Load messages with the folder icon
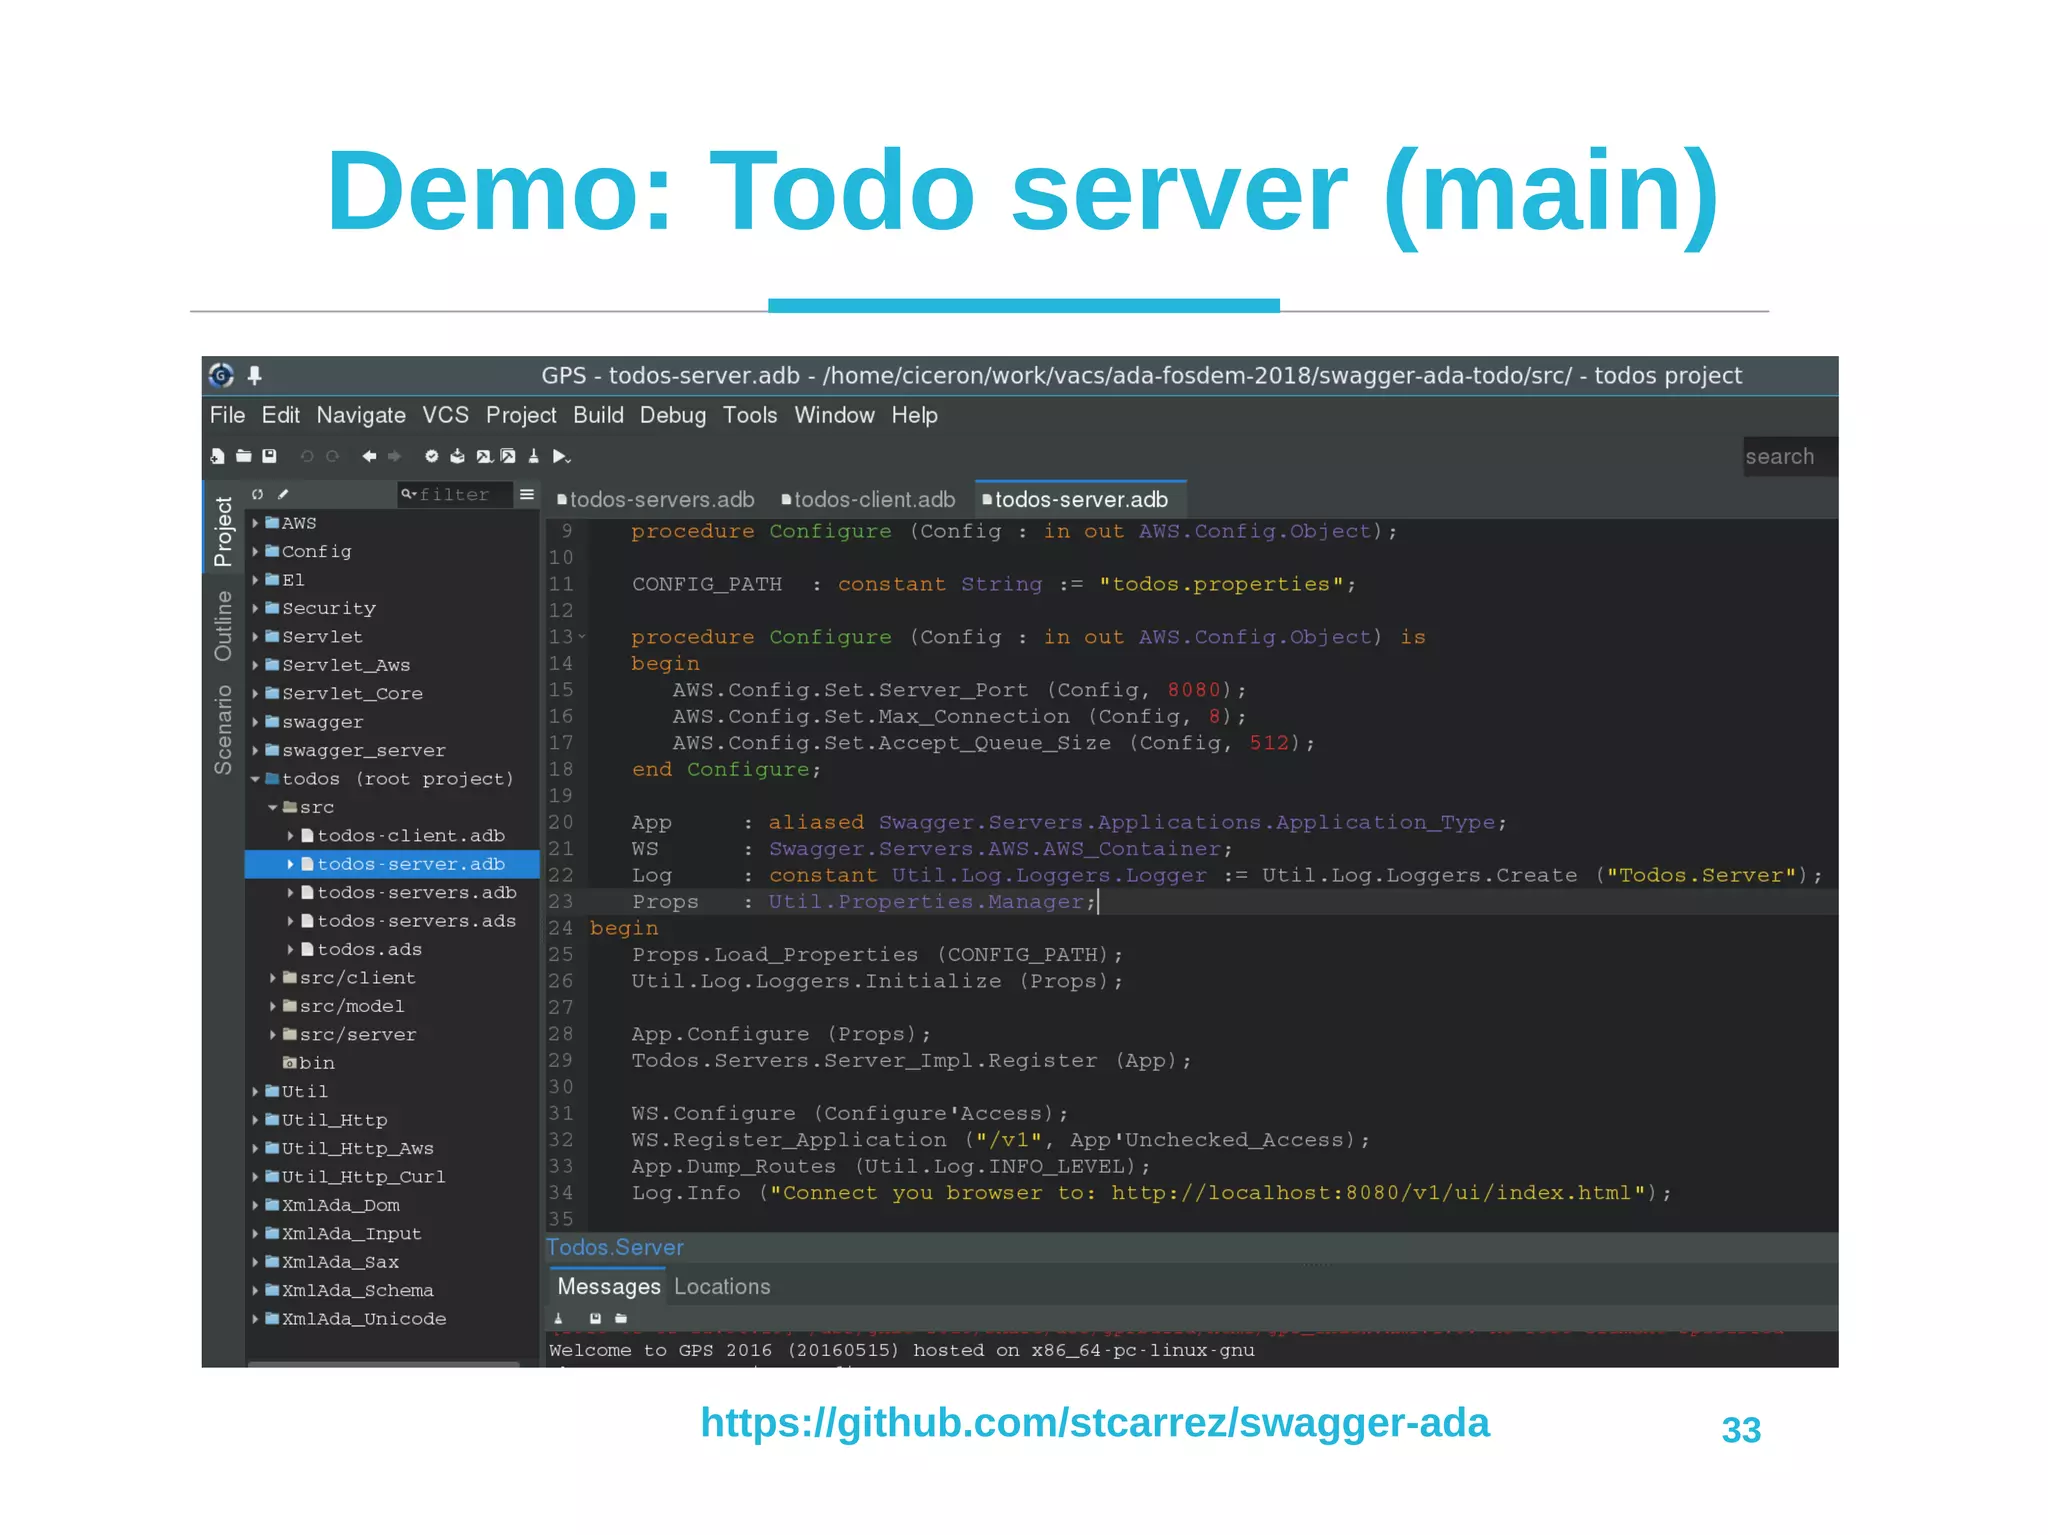Viewport: 2048px width, 1535px height. (621, 1318)
